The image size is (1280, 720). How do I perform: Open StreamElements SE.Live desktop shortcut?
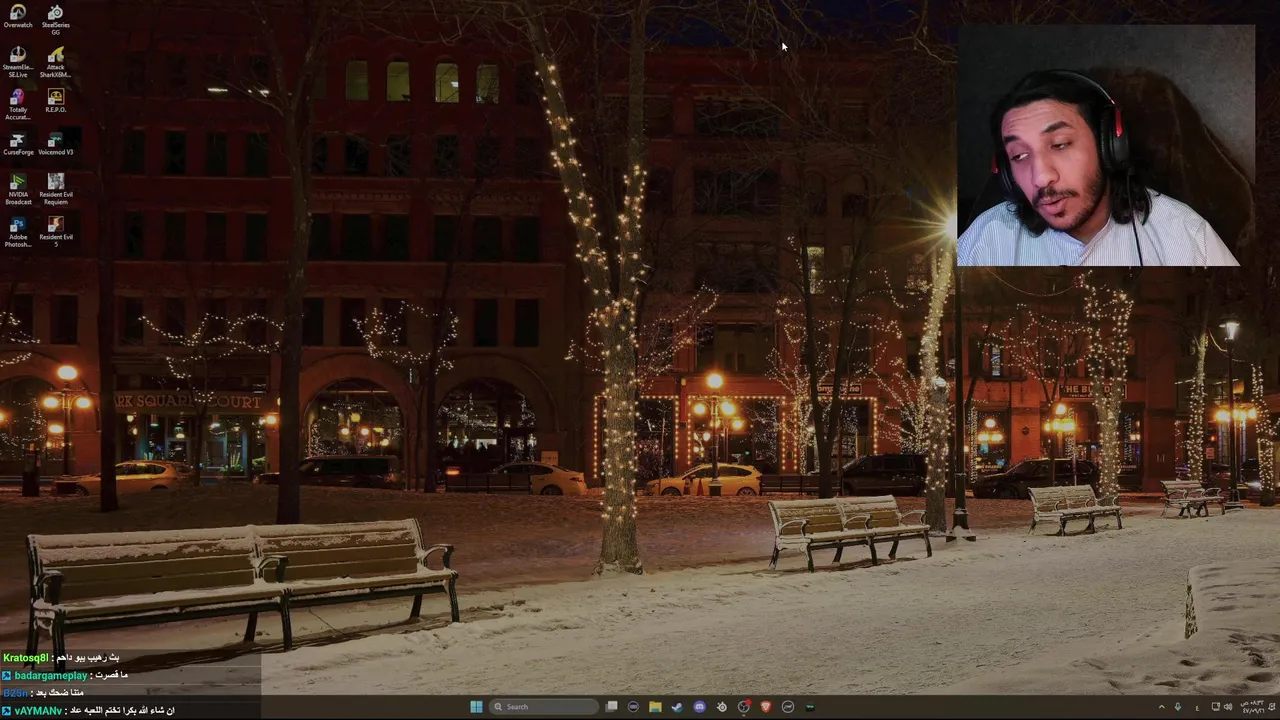click(18, 61)
